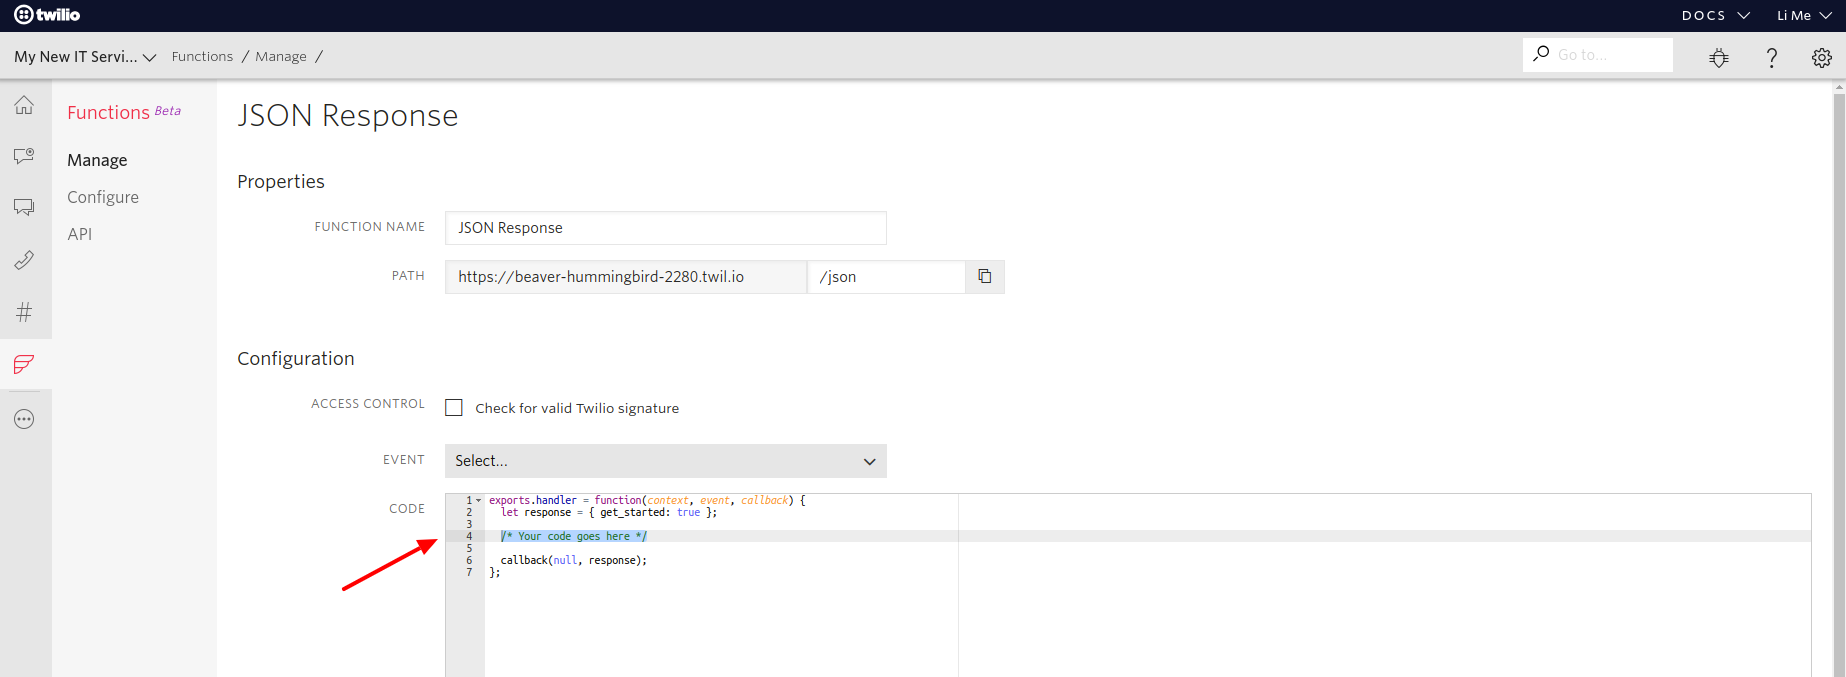The image size is (1846, 677).
Task: Open the Li Me account menu
Action: (1804, 15)
